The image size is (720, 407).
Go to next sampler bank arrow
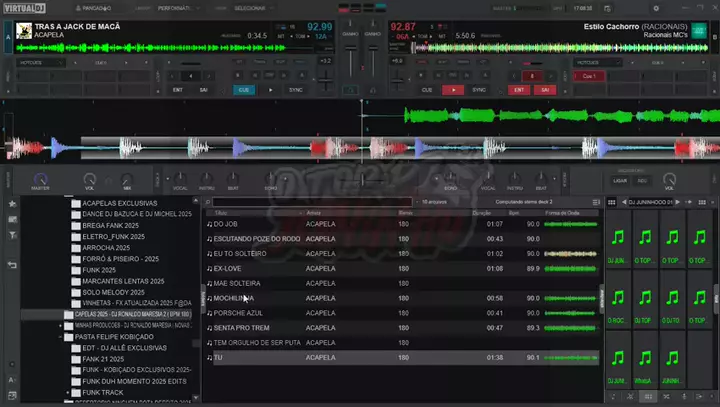click(x=677, y=202)
